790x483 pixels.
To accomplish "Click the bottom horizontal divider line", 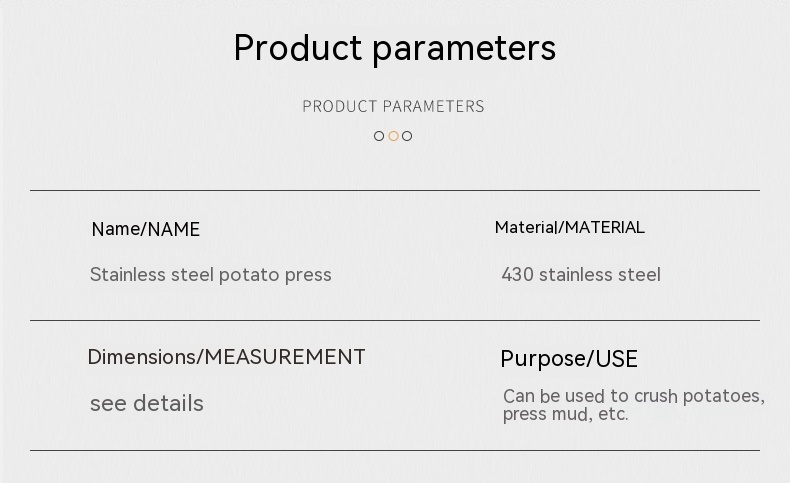I will (394, 450).
